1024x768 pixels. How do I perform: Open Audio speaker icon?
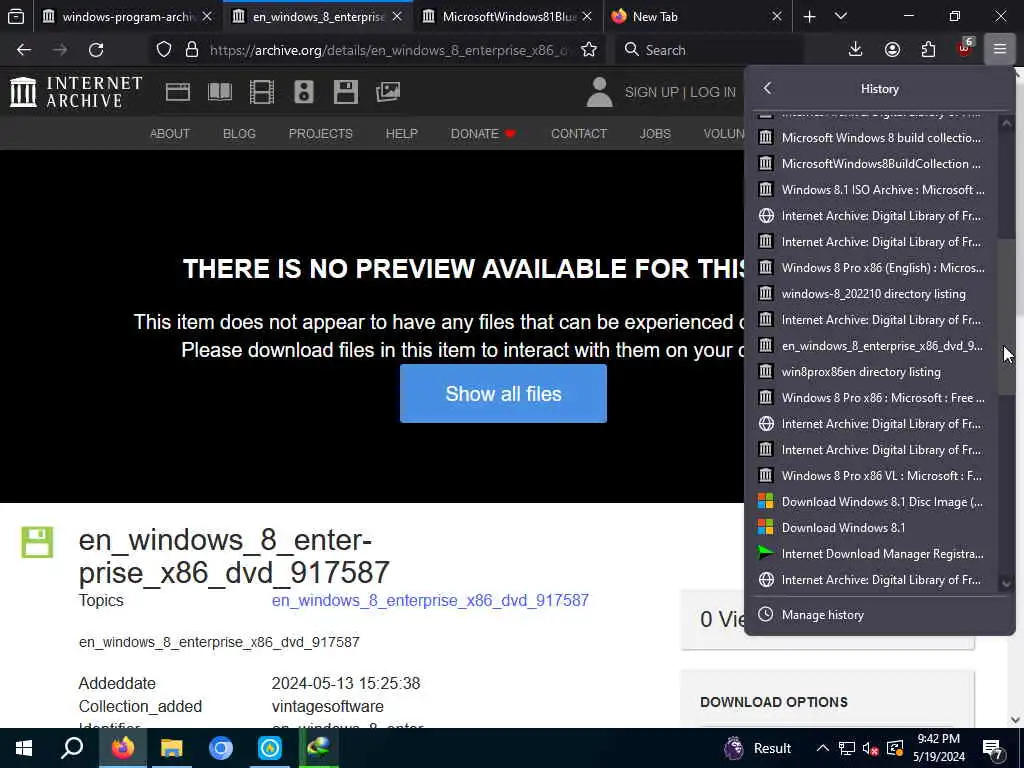[304, 92]
